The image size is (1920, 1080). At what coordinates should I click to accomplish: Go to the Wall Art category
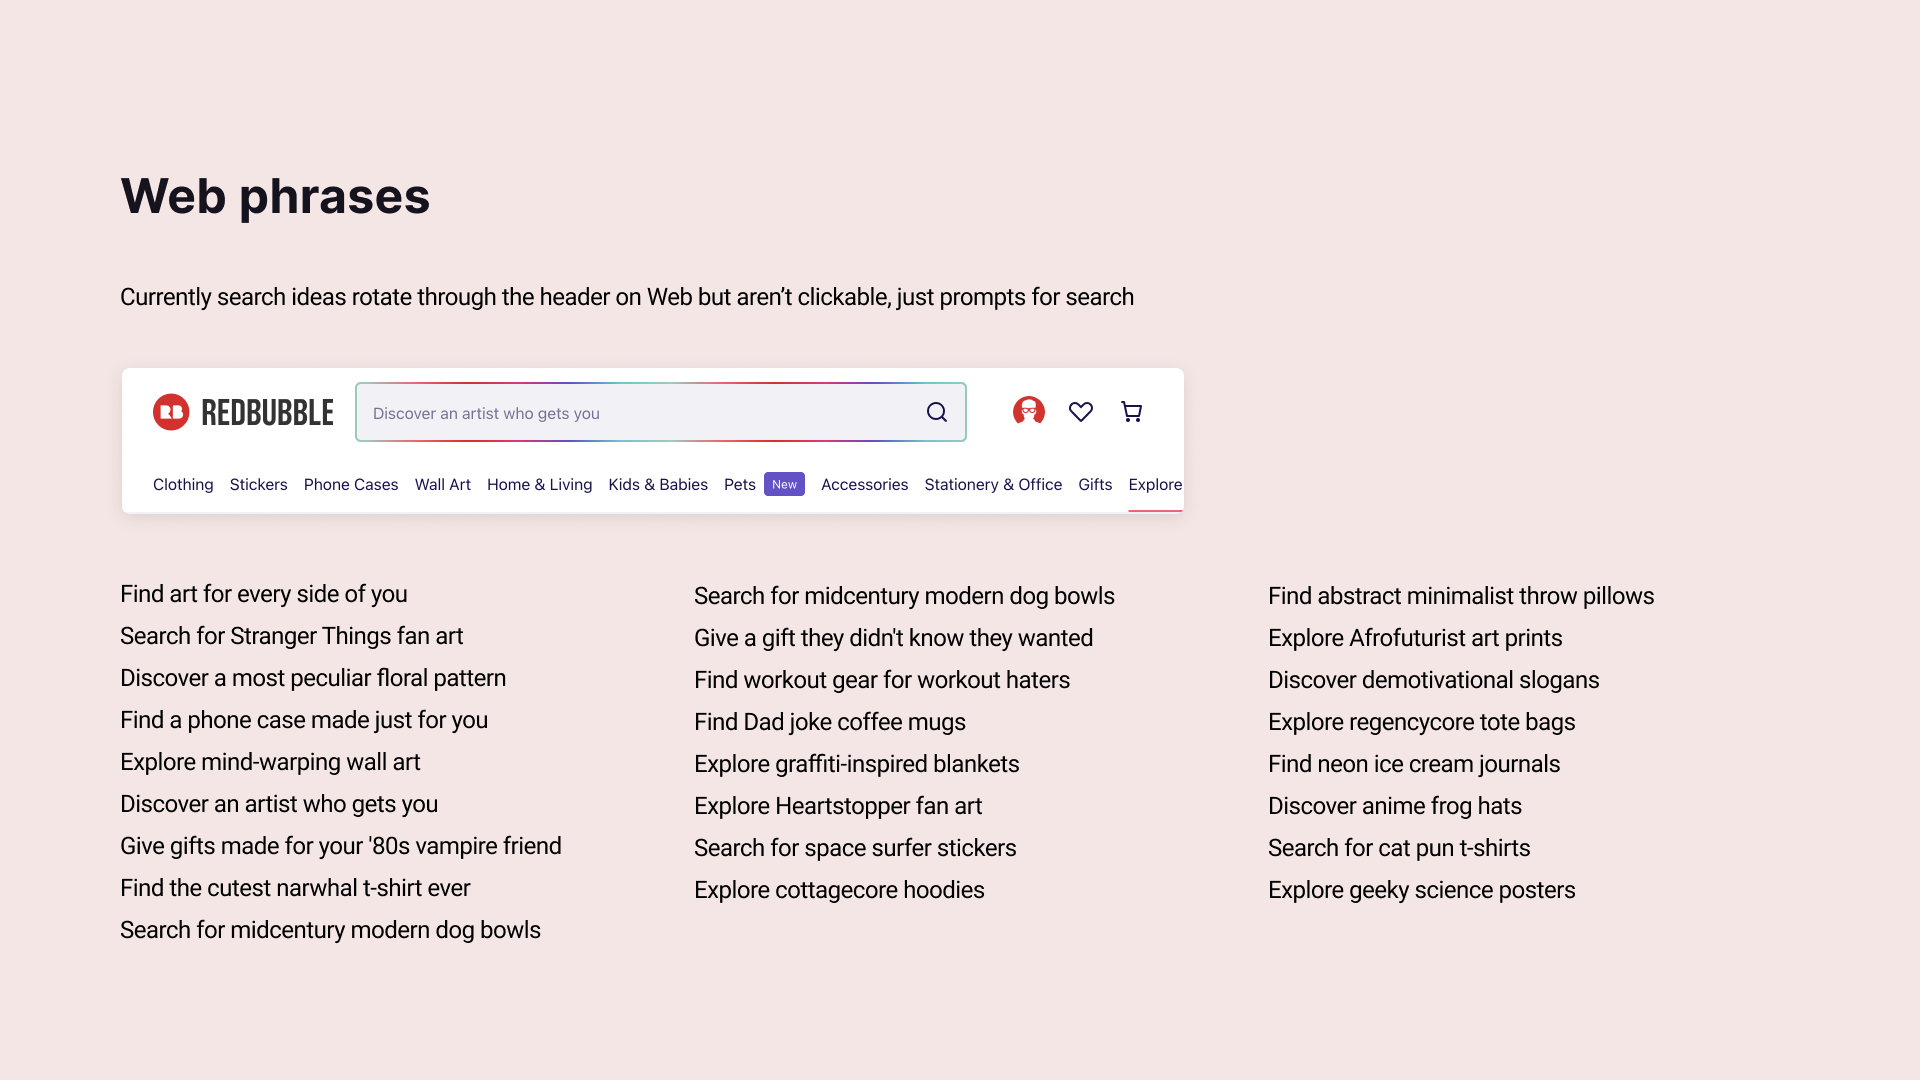point(442,485)
